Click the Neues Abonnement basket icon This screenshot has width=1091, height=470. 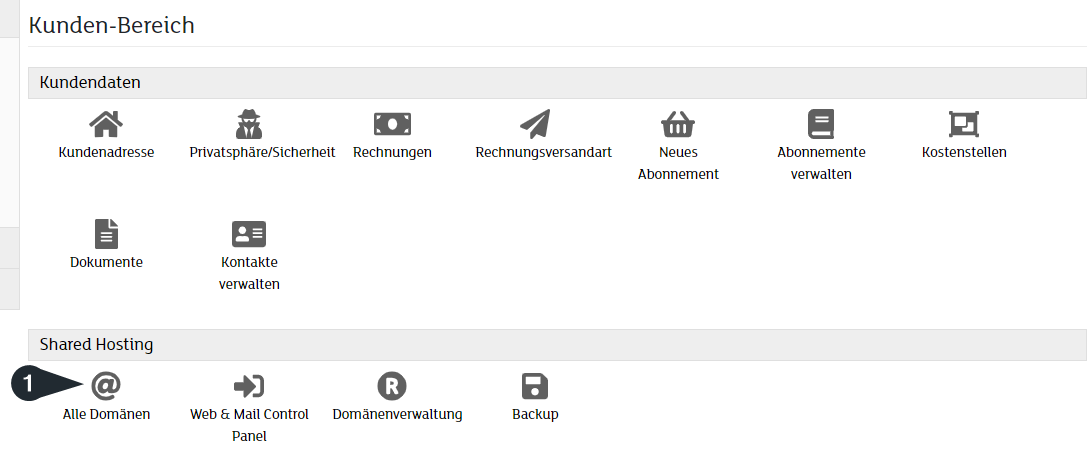pyautogui.click(x=678, y=124)
